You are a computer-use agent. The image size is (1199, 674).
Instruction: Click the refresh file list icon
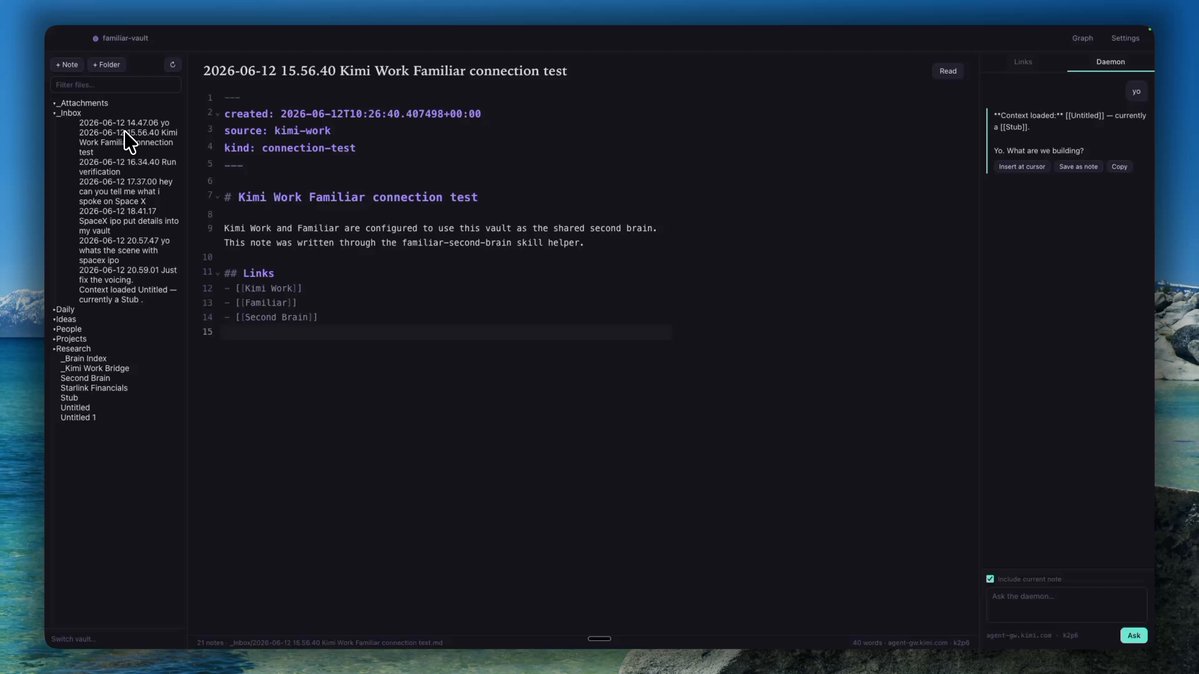coord(172,65)
